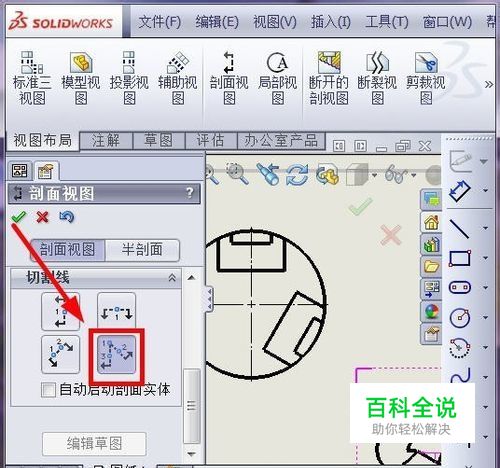Select the 剖面视图 mode toggle
Screen dimensions: 500x468
coord(68,250)
